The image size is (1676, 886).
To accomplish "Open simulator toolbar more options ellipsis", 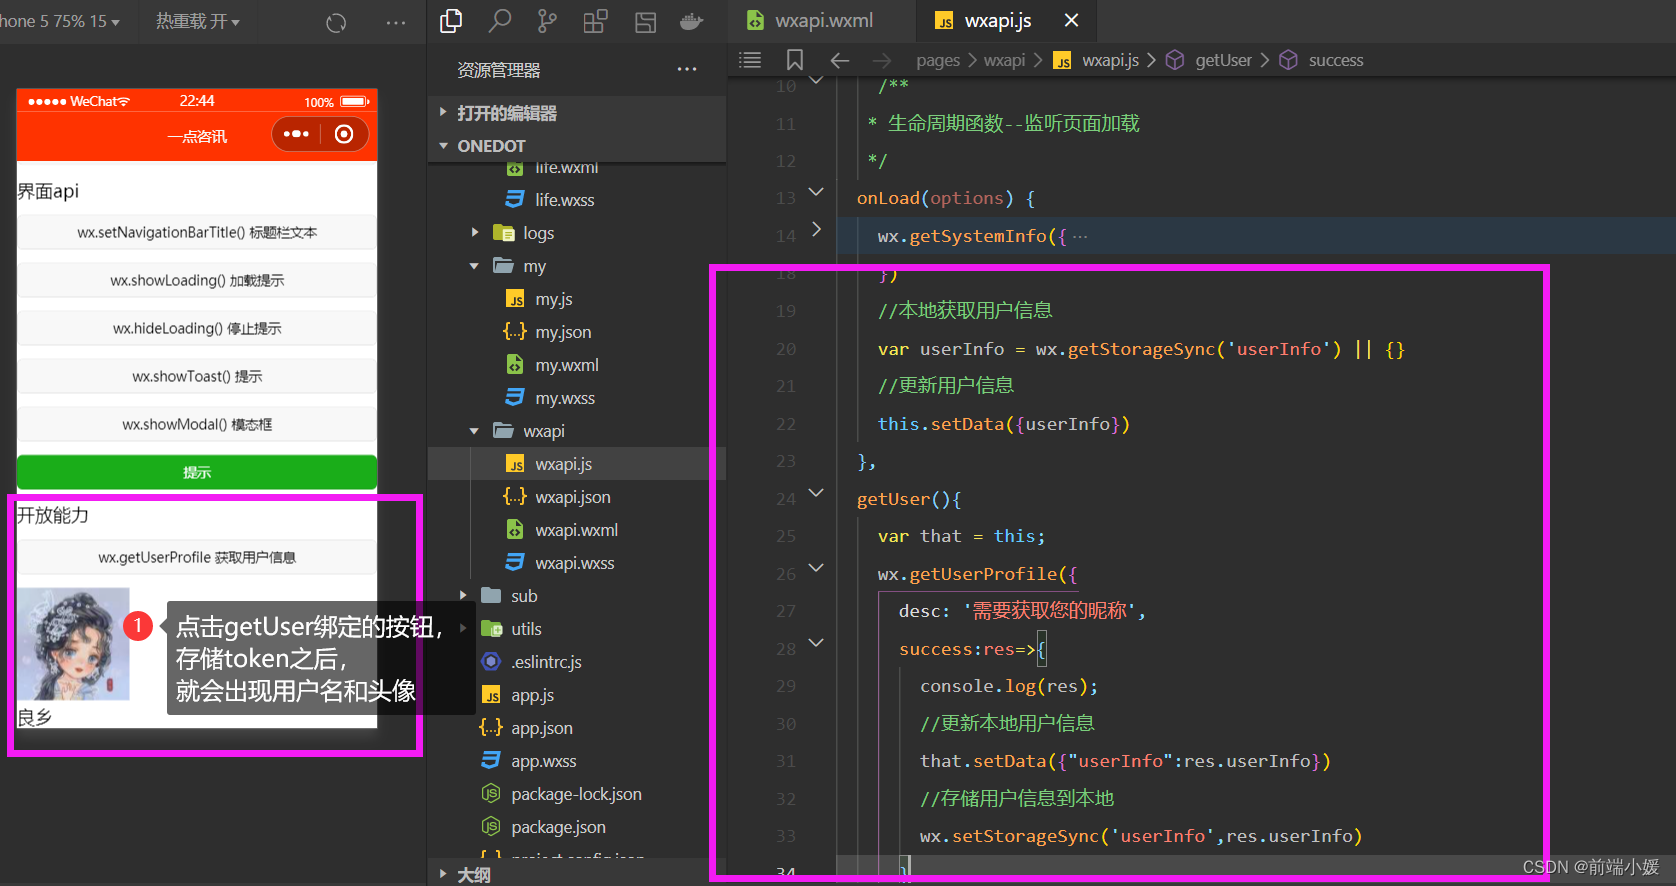I will point(396,22).
